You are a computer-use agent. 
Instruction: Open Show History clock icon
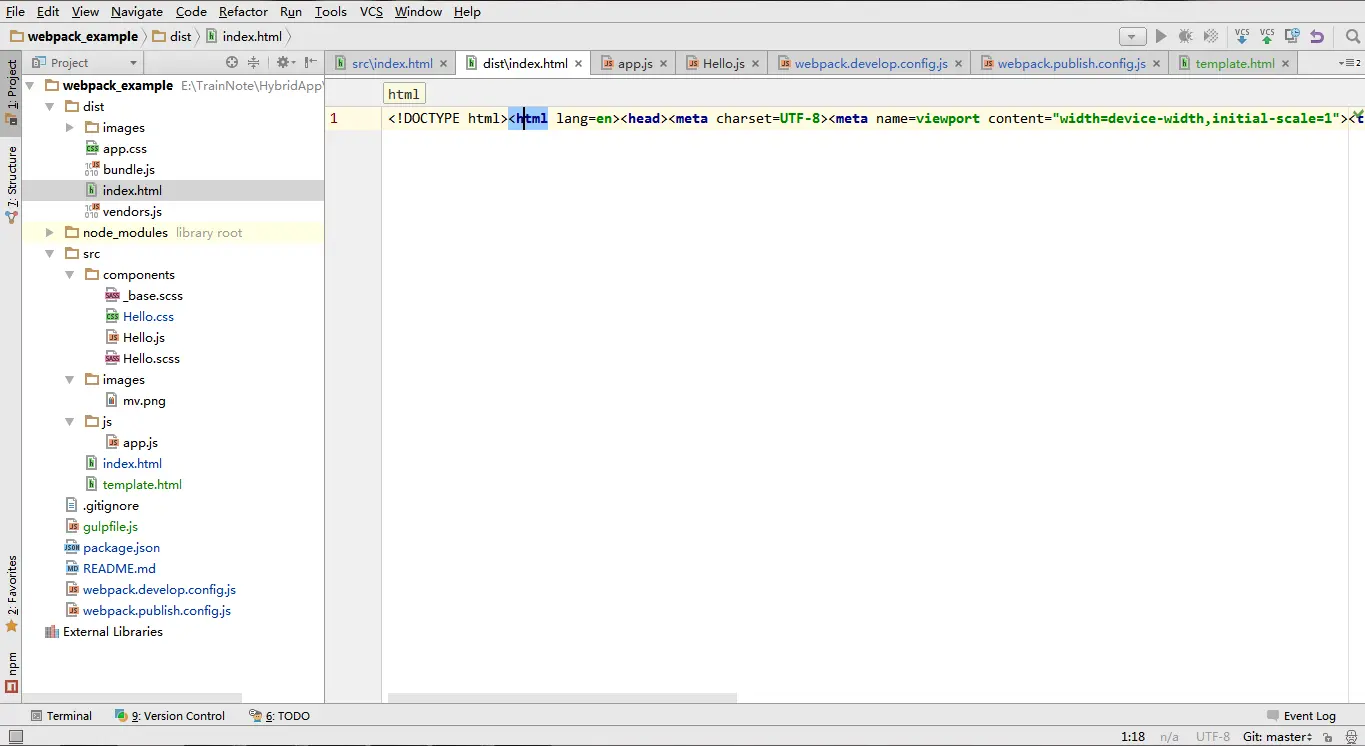coord(1292,36)
